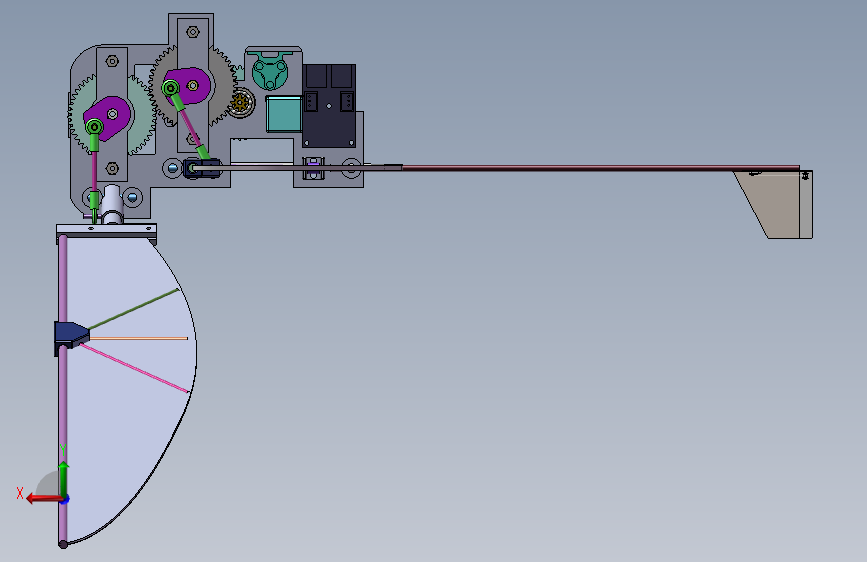Select the hex nut at the top bracket
The height and width of the screenshot is (562, 867).
(x=192, y=32)
